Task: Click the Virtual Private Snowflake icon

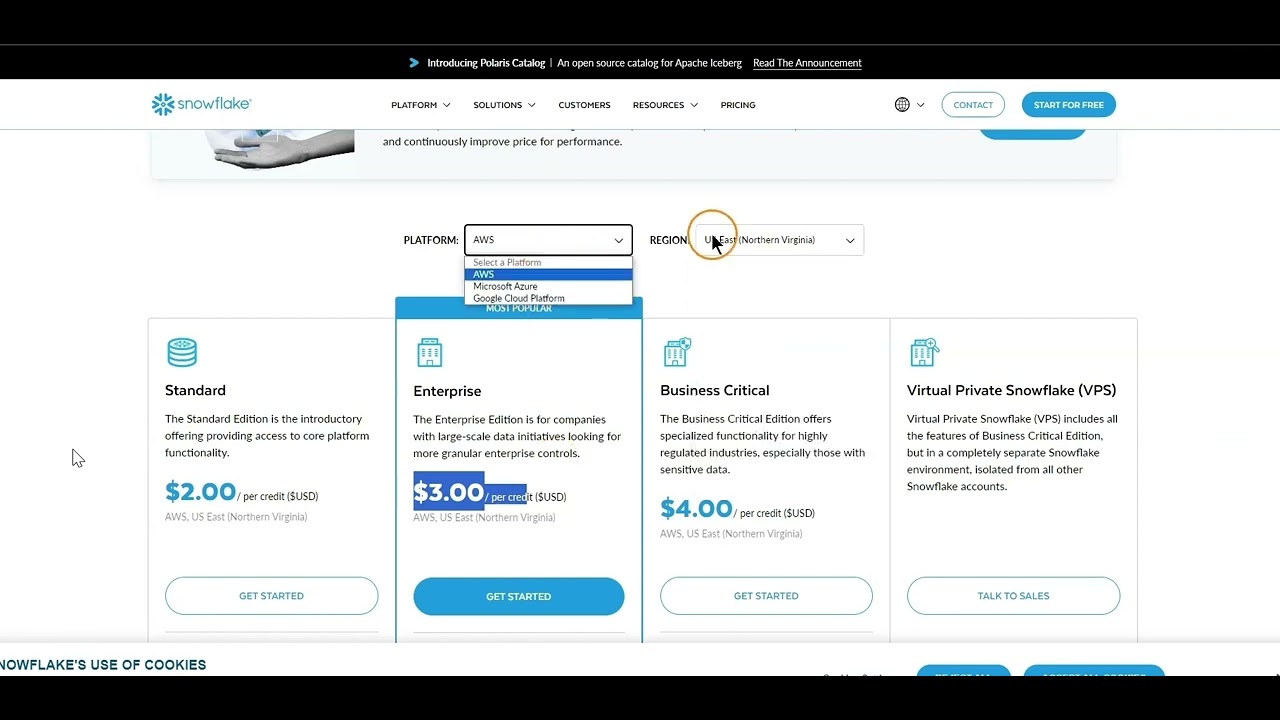Action: pyautogui.click(x=924, y=352)
